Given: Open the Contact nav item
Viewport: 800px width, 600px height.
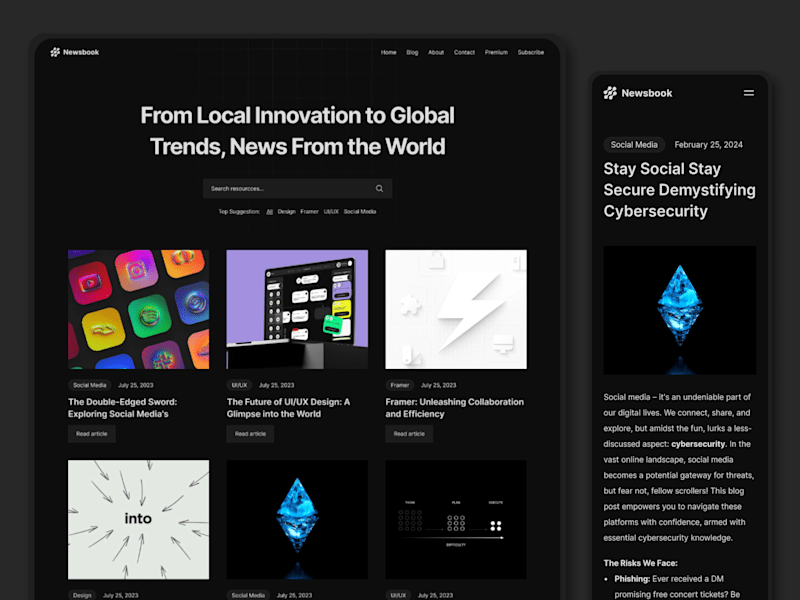Looking at the screenshot, I should point(464,52).
